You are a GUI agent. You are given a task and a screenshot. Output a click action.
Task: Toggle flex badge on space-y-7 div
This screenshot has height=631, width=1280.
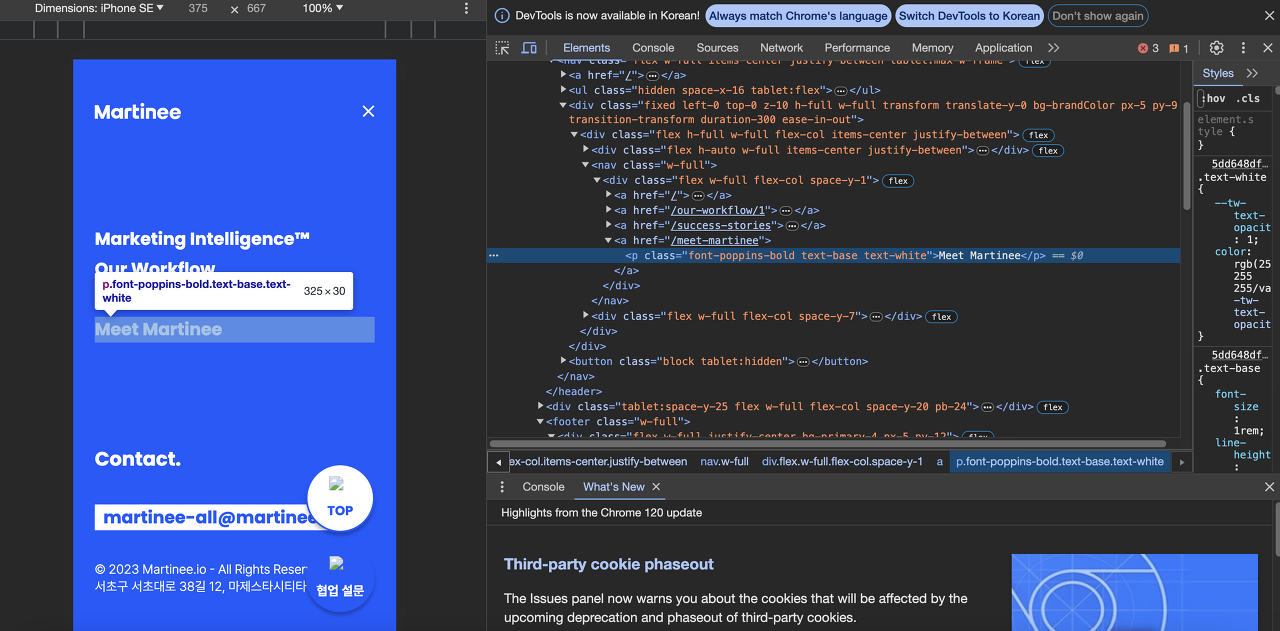[x=941, y=317]
